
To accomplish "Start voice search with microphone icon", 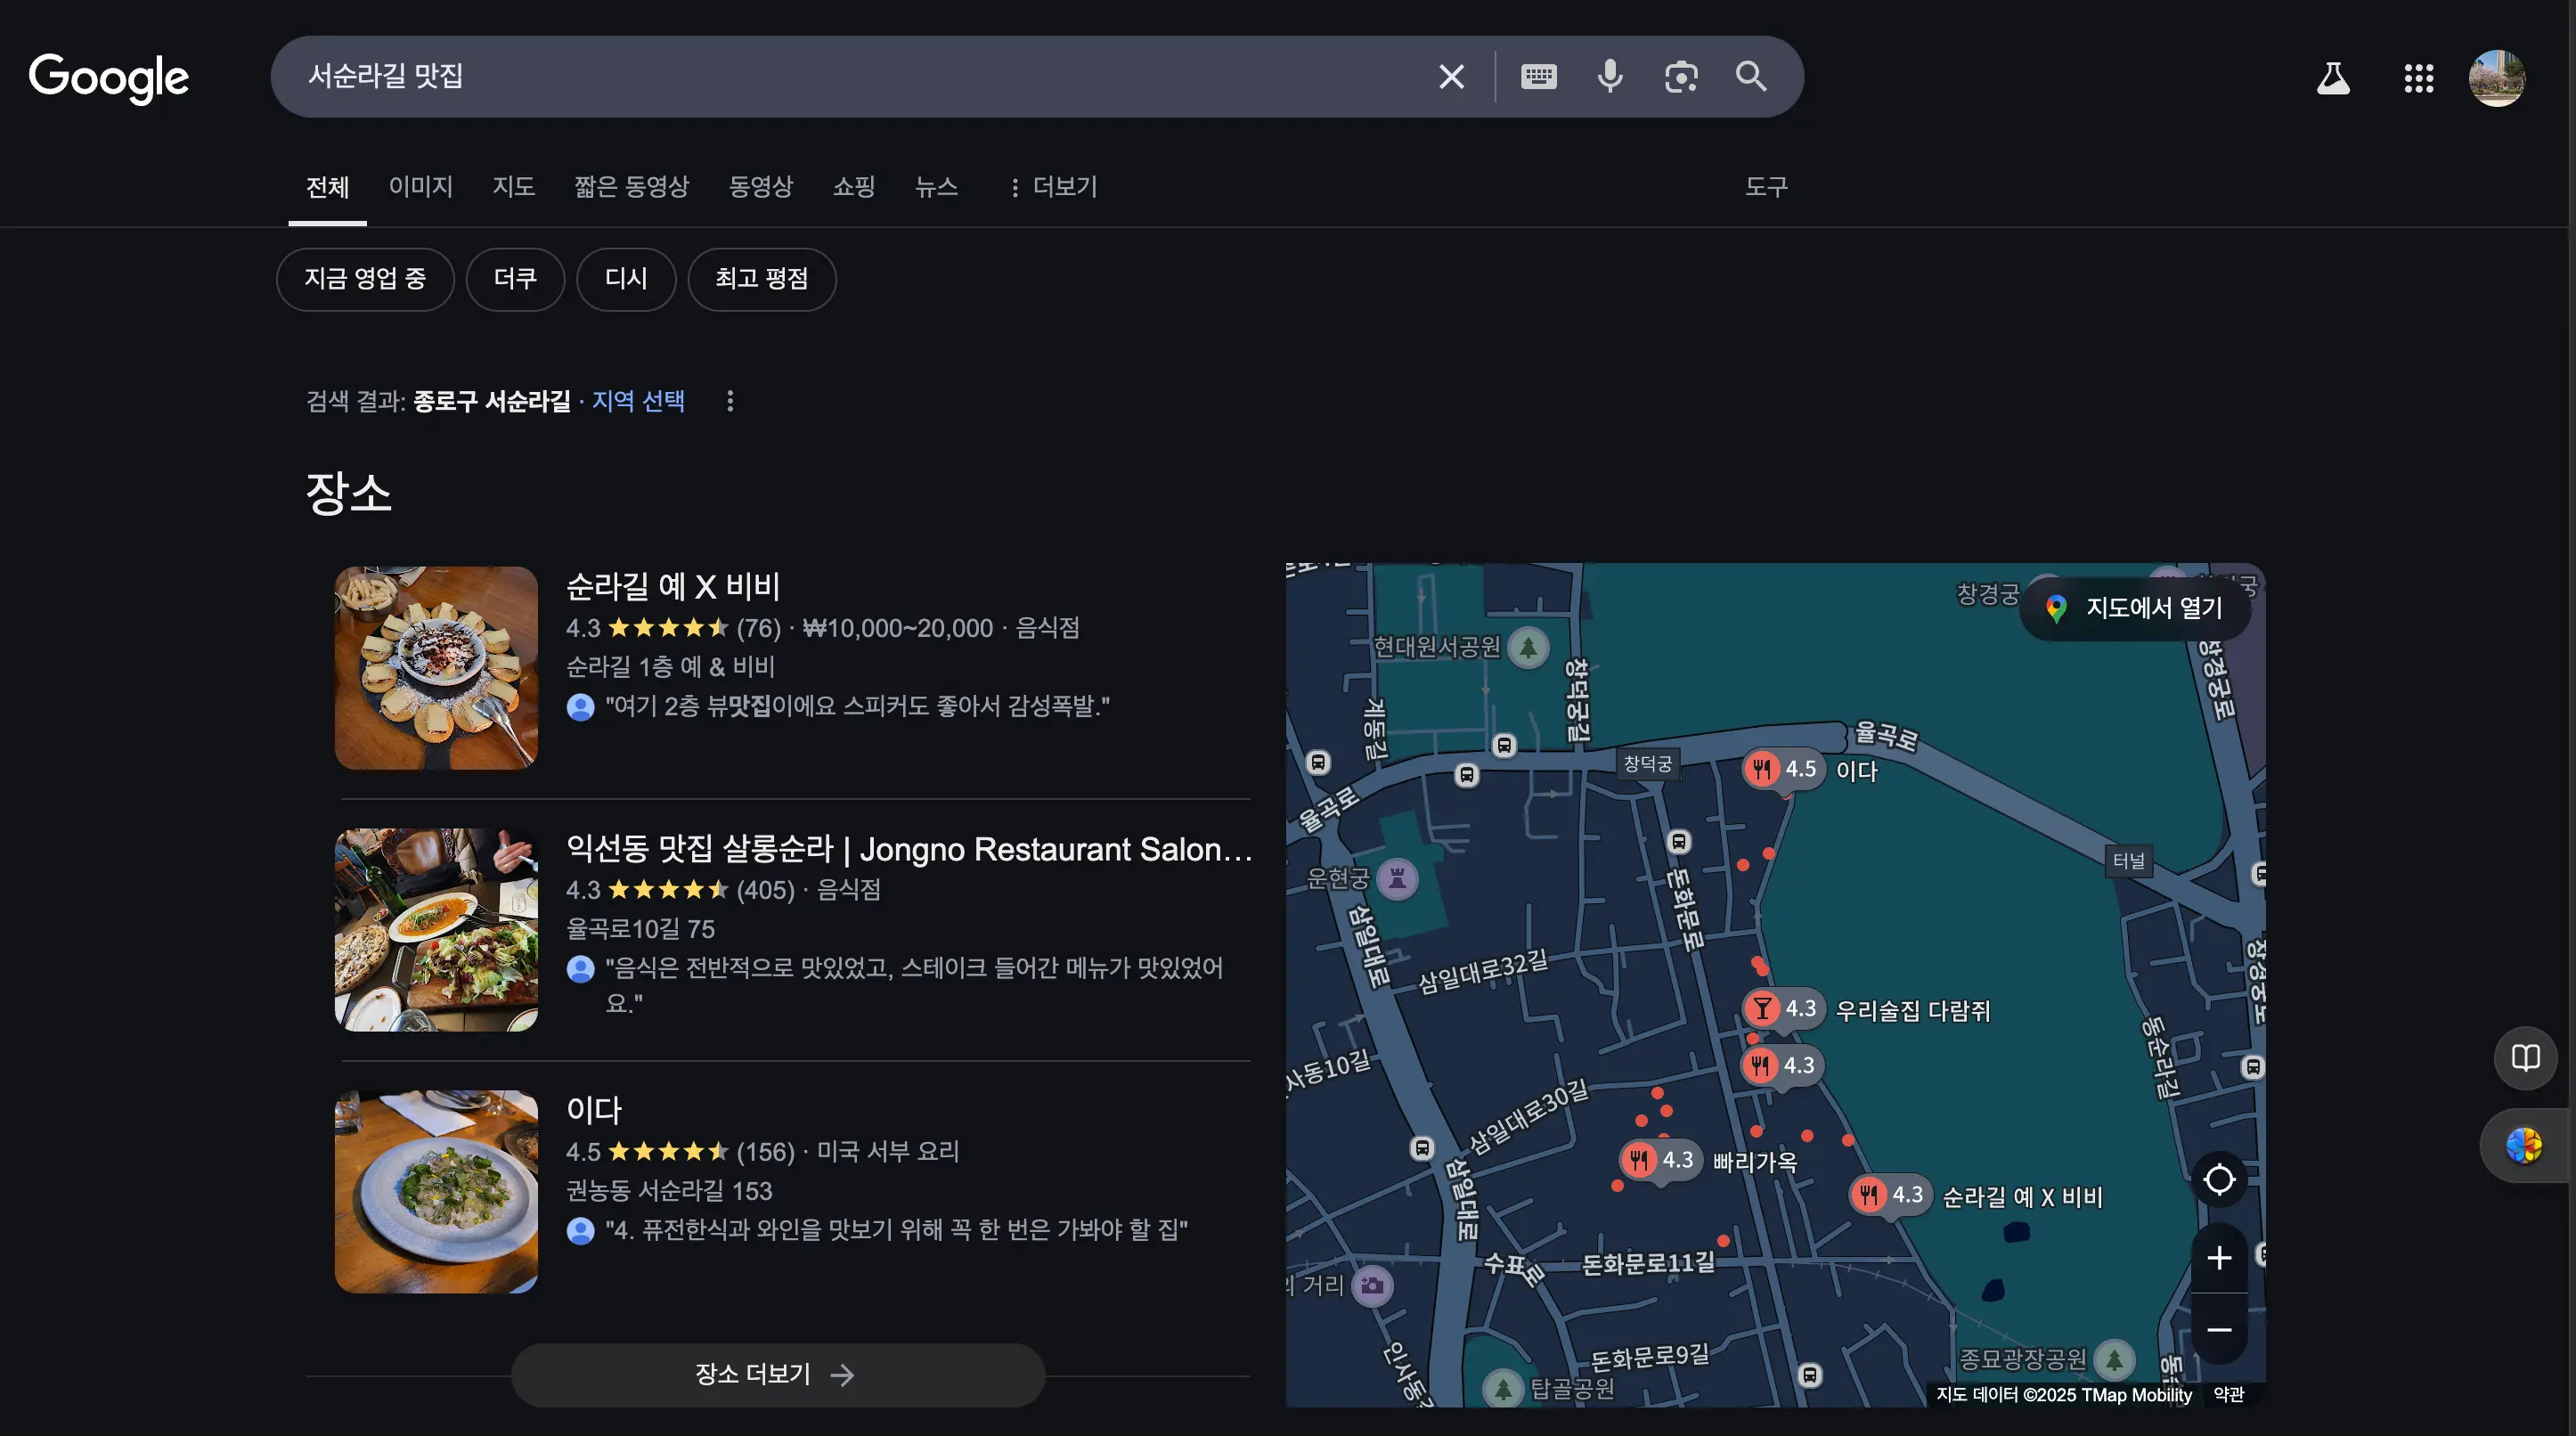I will [1610, 77].
